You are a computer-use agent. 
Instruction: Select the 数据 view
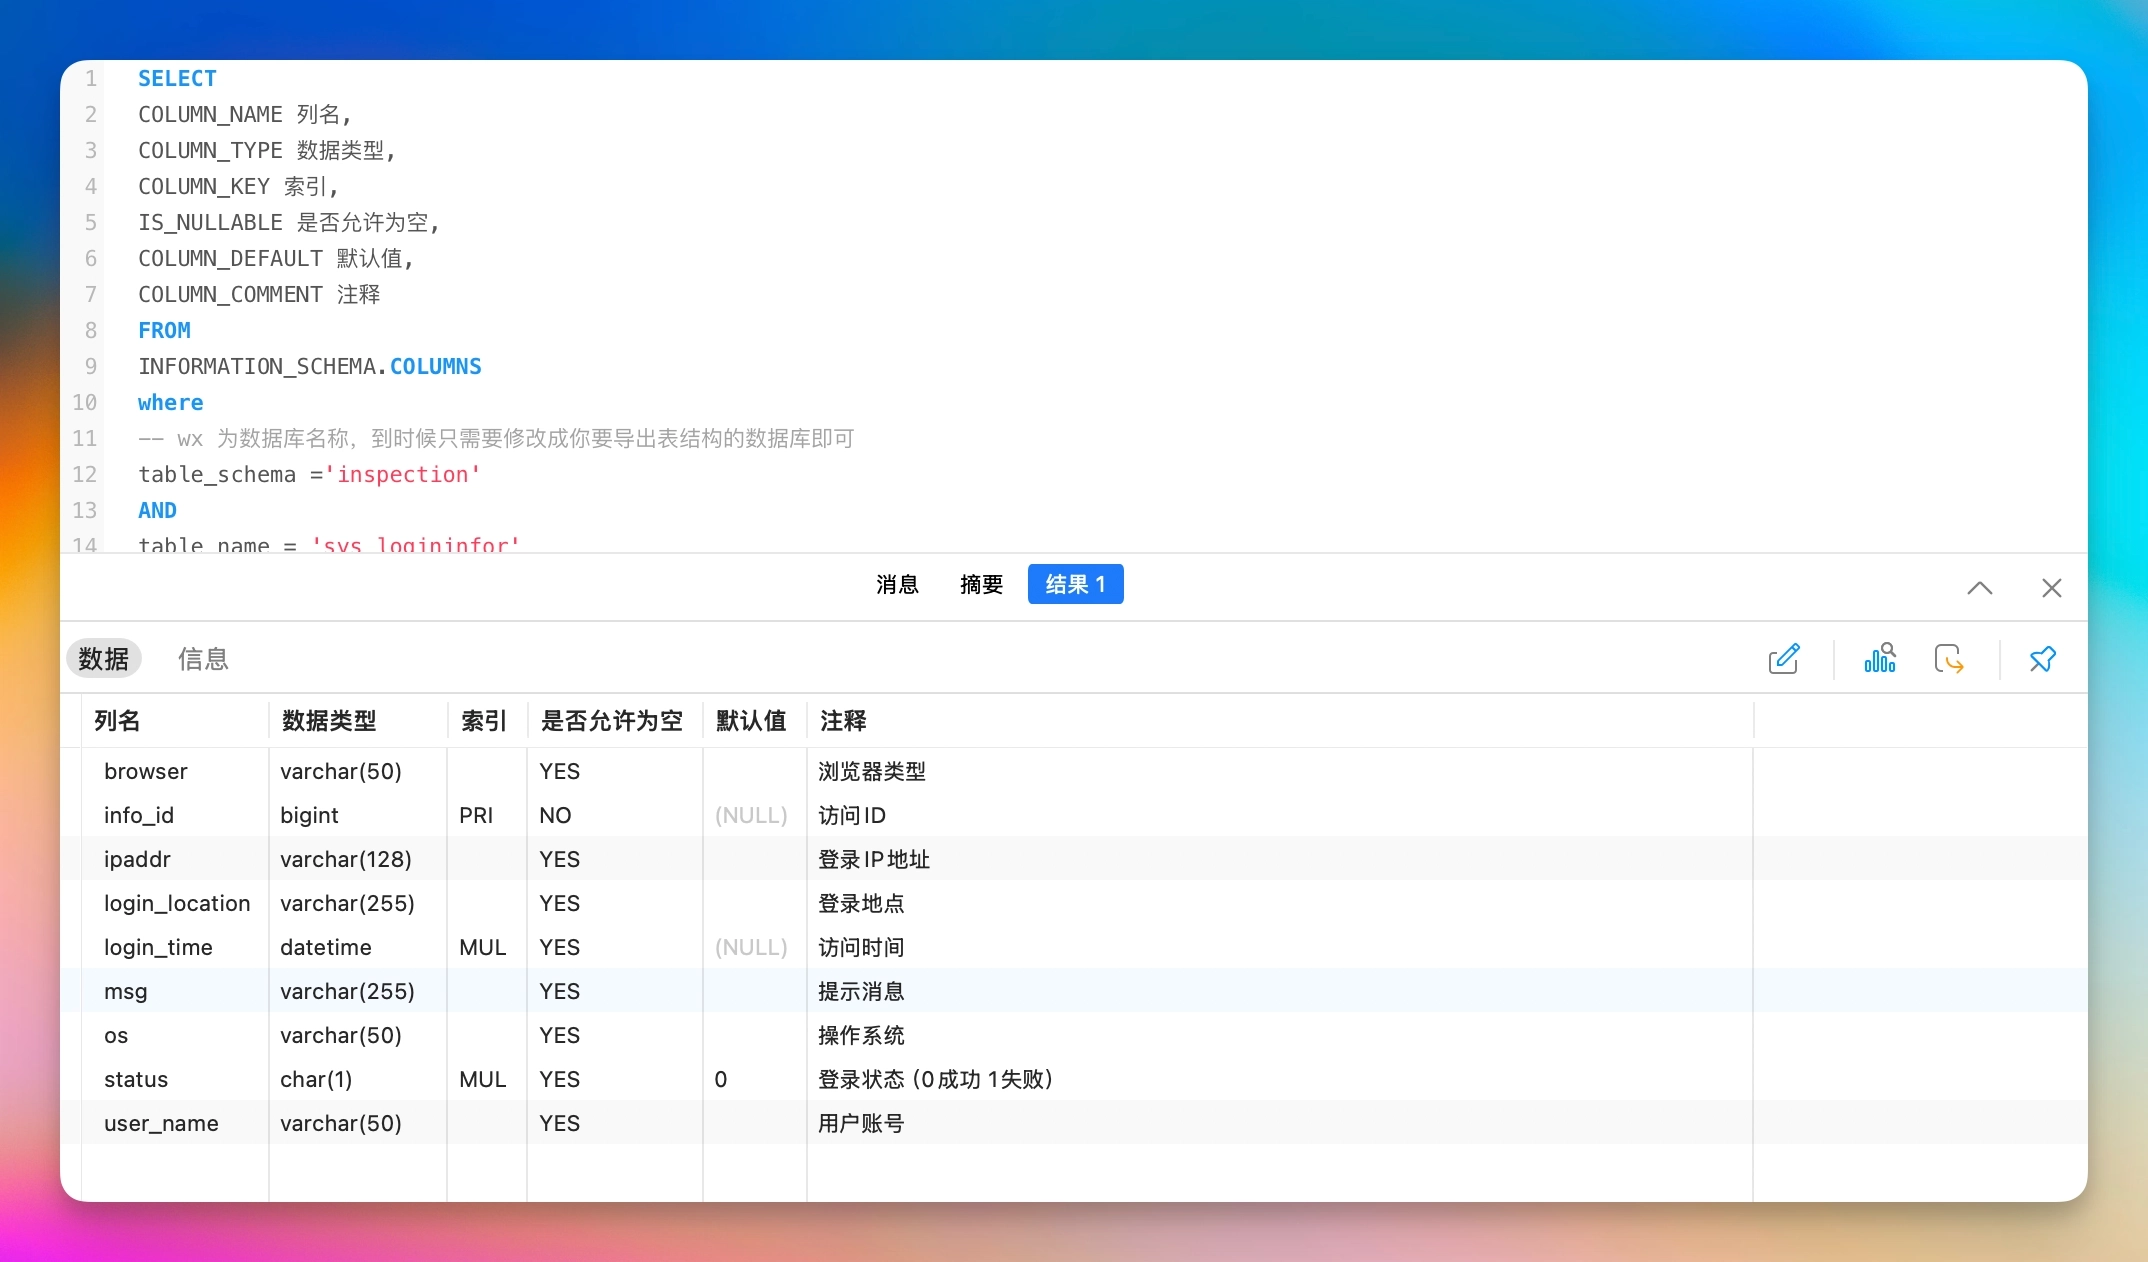tap(103, 658)
